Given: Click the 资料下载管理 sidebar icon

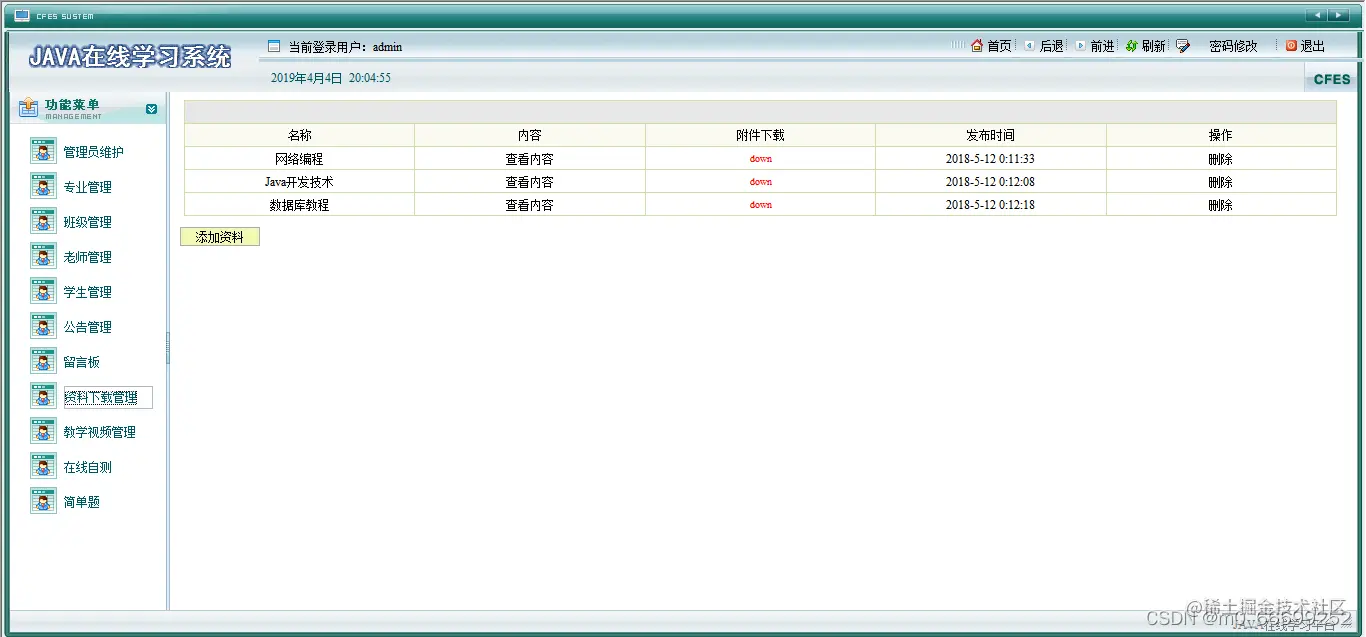Looking at the screenshot, I should tap(43, 396).
